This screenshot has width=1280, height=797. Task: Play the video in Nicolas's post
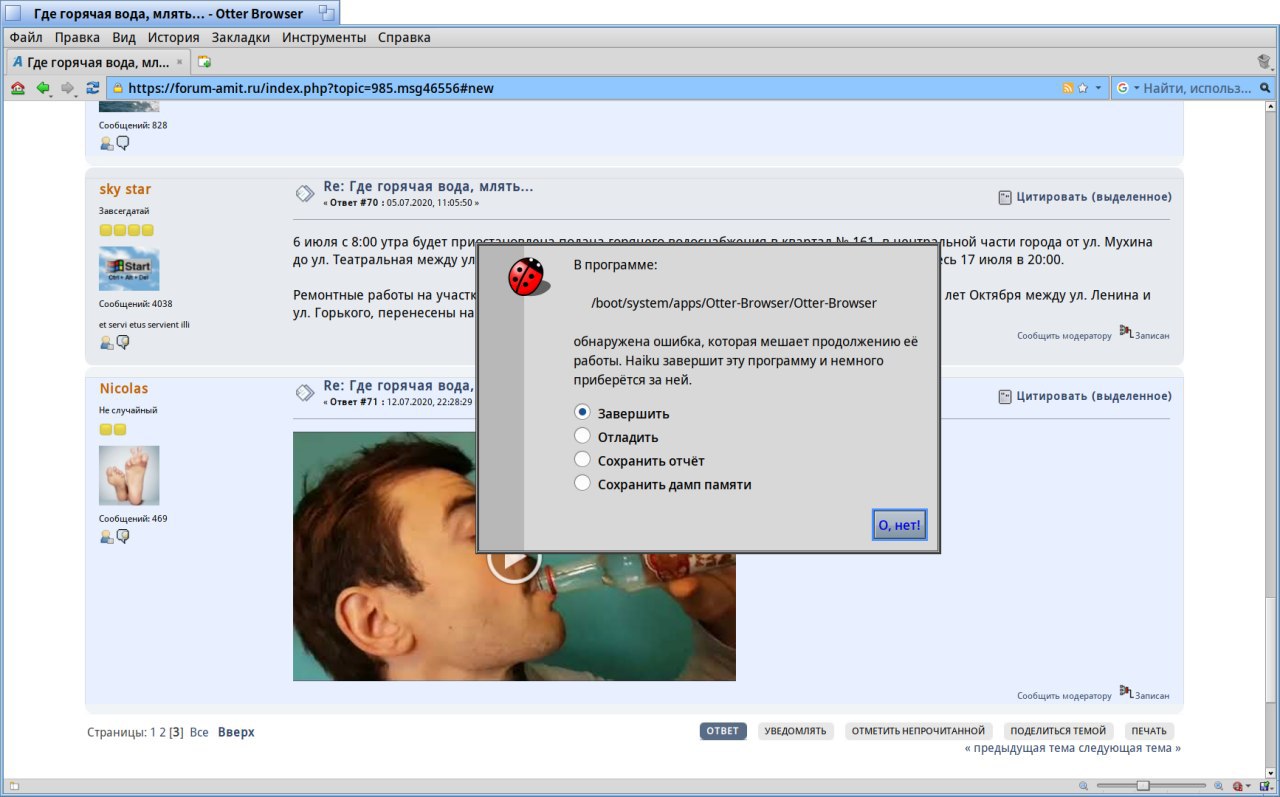pos(514,558)
